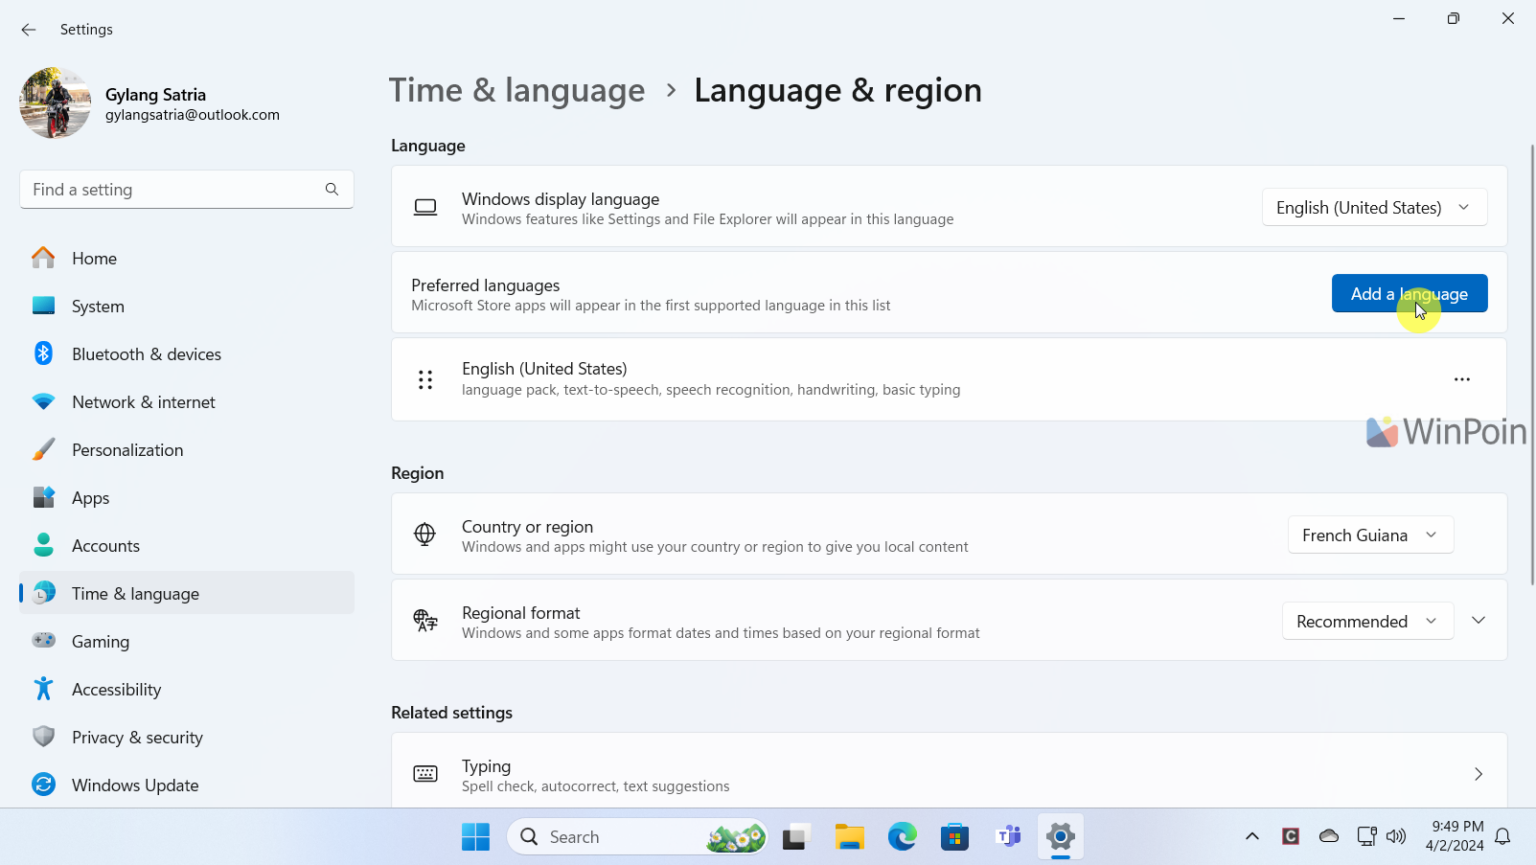Open clock and date 9:49 PM

[x=1455, y=836]
